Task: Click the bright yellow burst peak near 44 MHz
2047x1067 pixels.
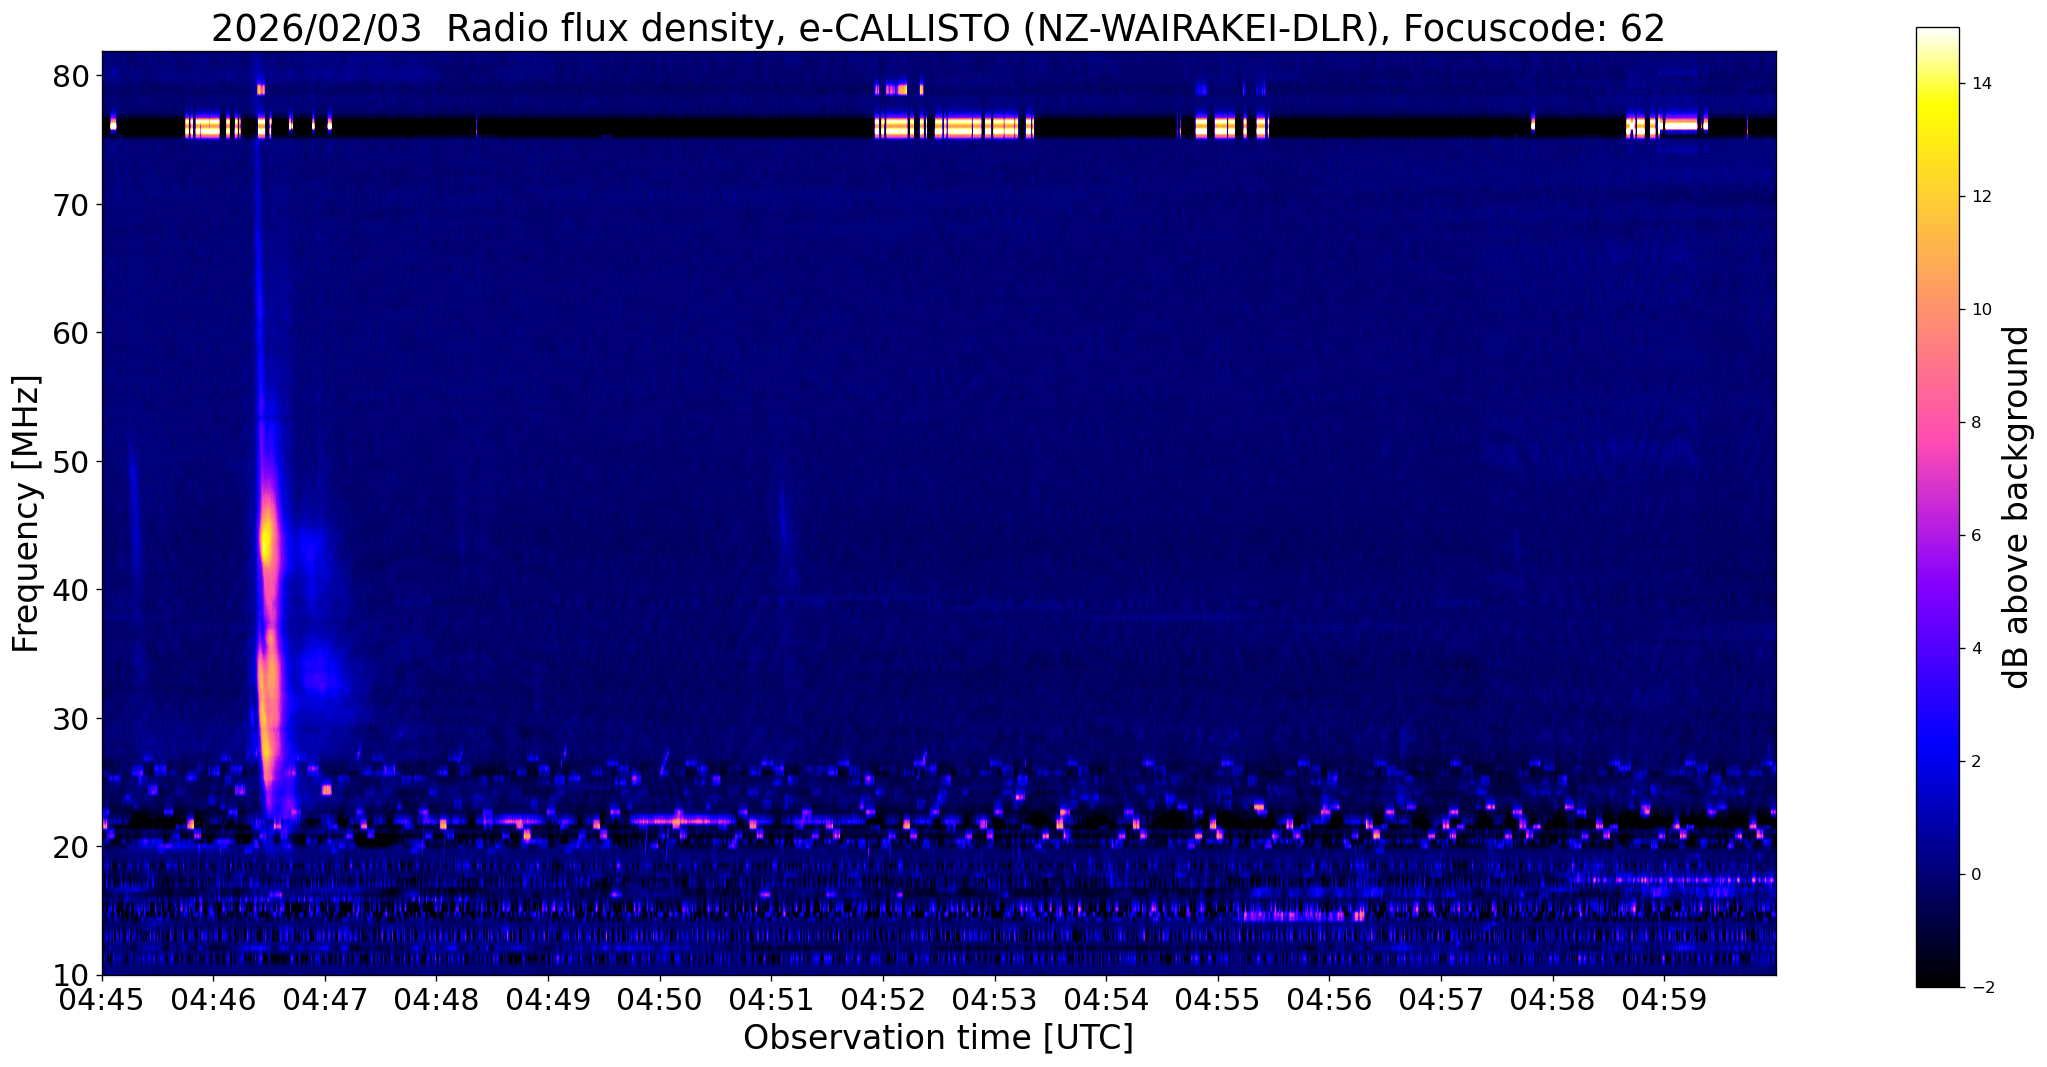Action: (267, 541)
